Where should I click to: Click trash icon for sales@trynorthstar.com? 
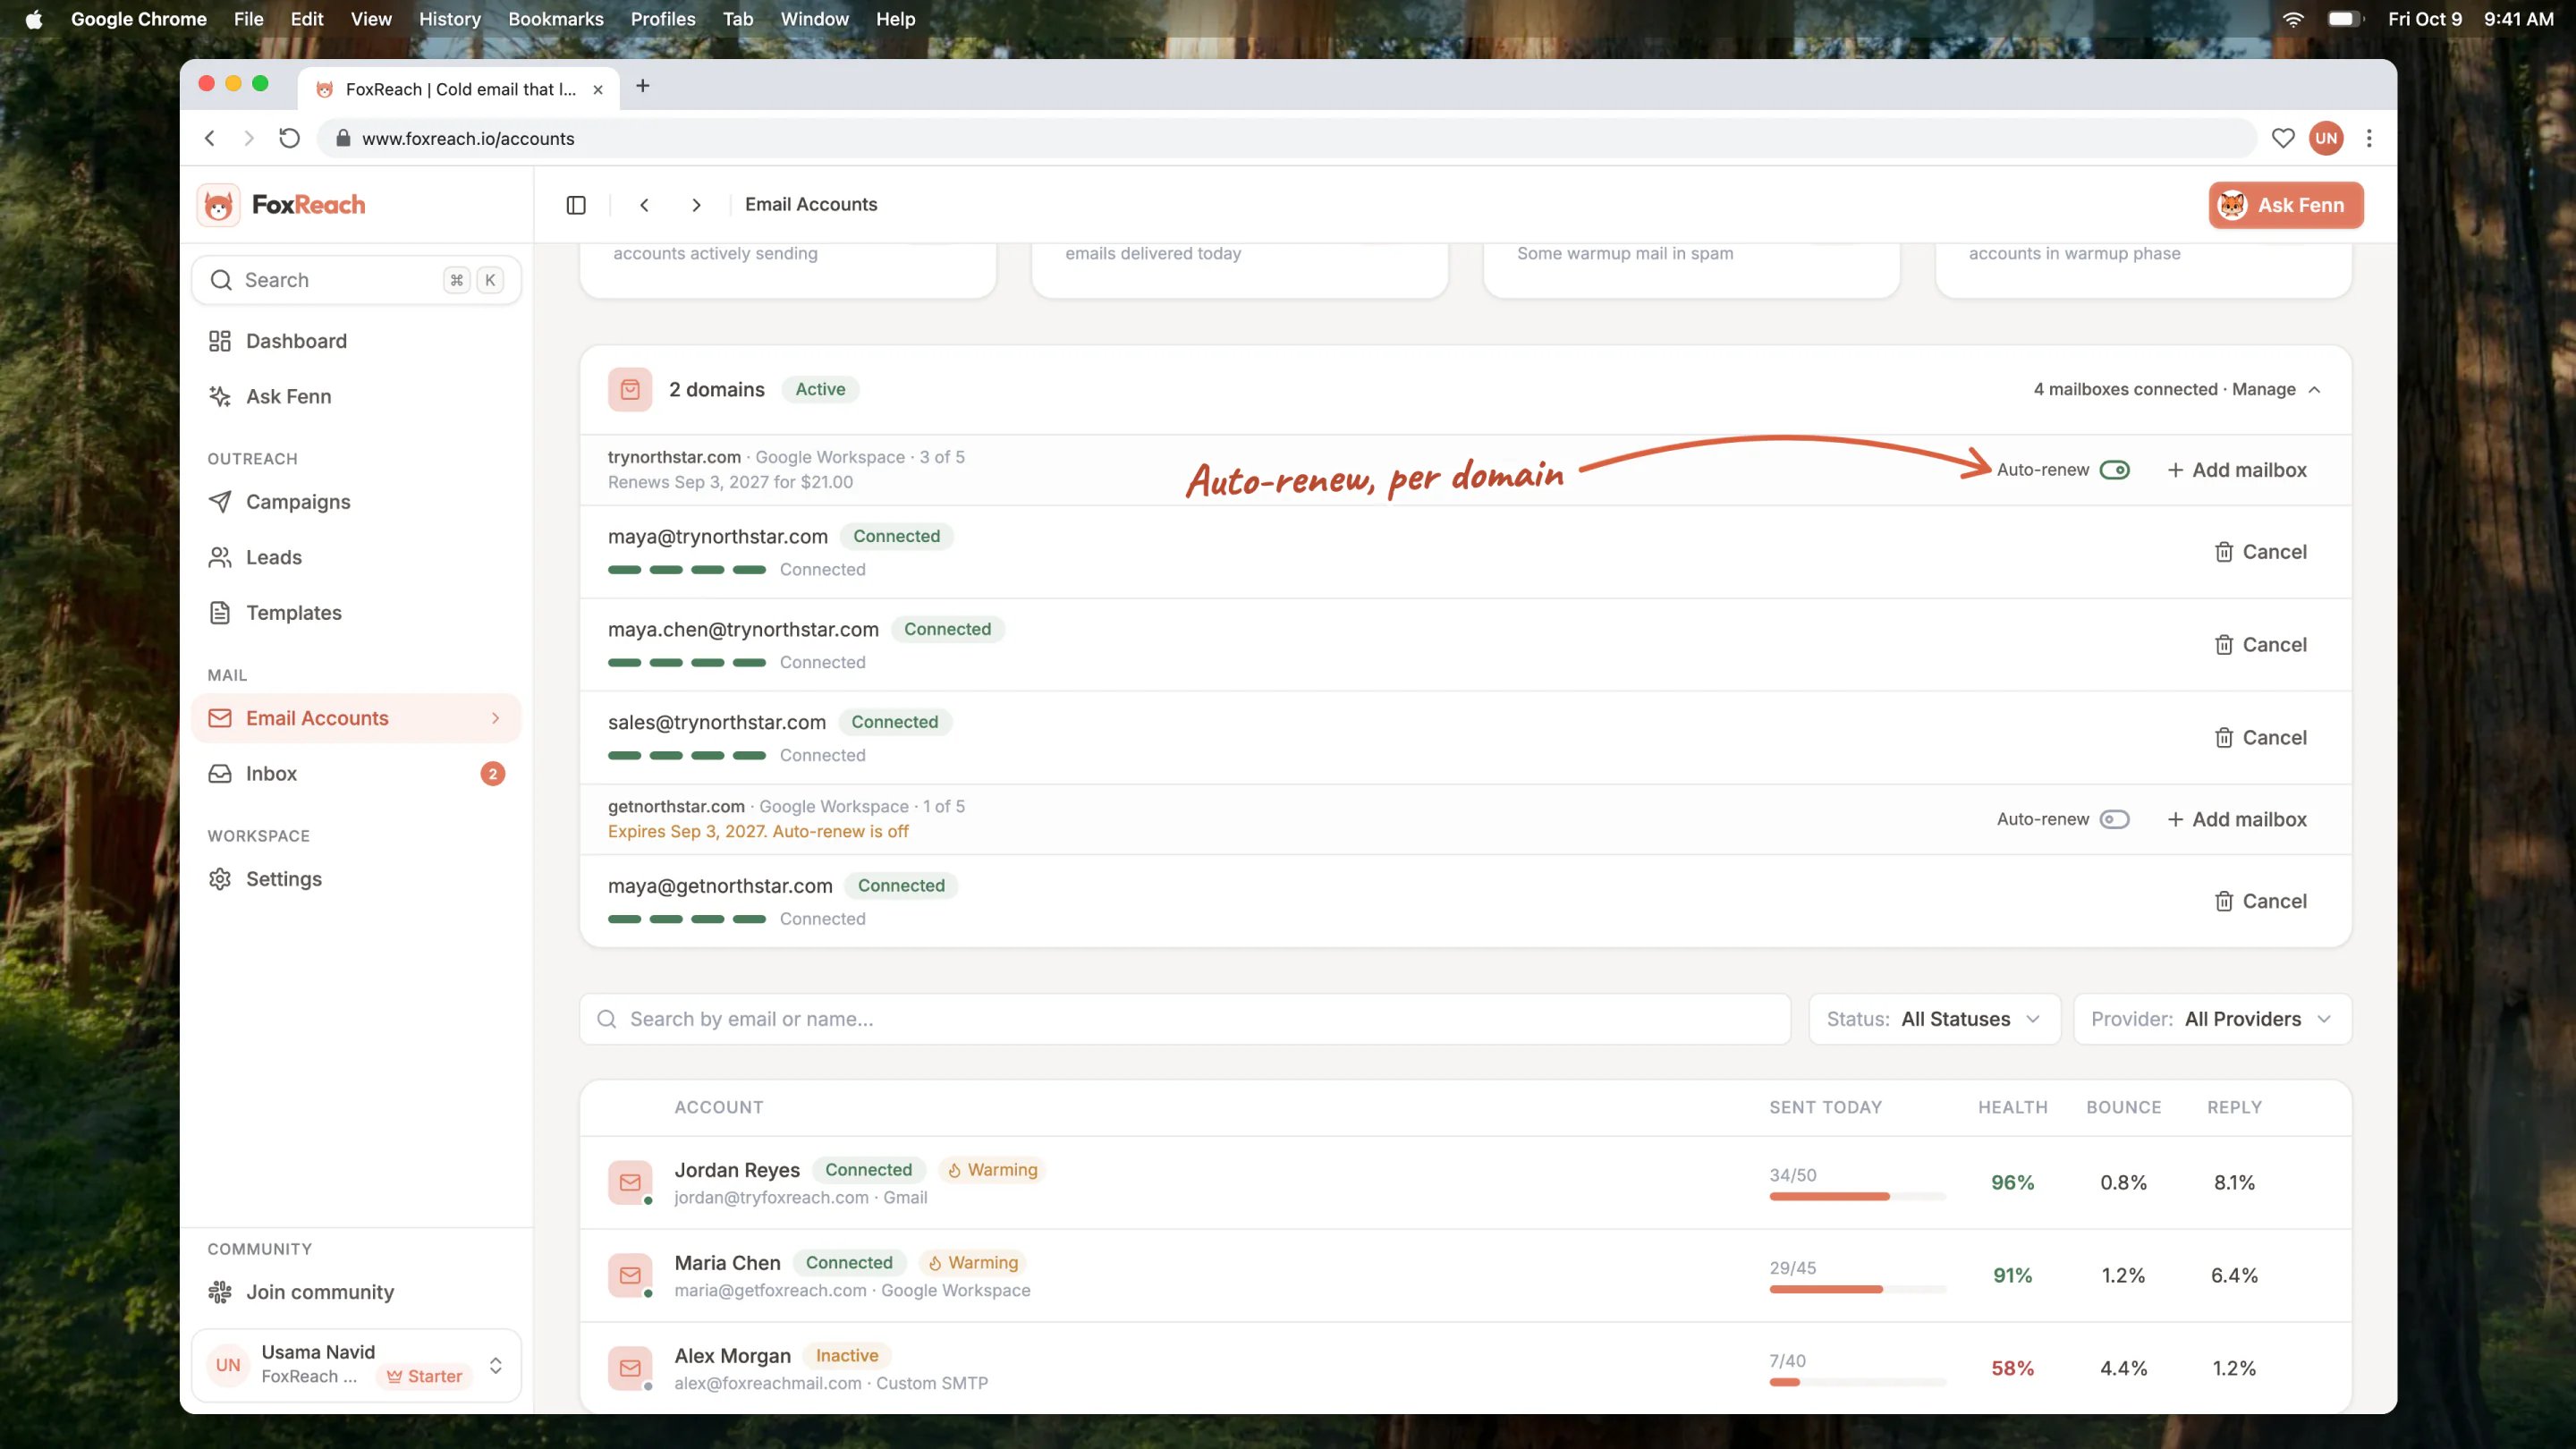[2223, 738]
